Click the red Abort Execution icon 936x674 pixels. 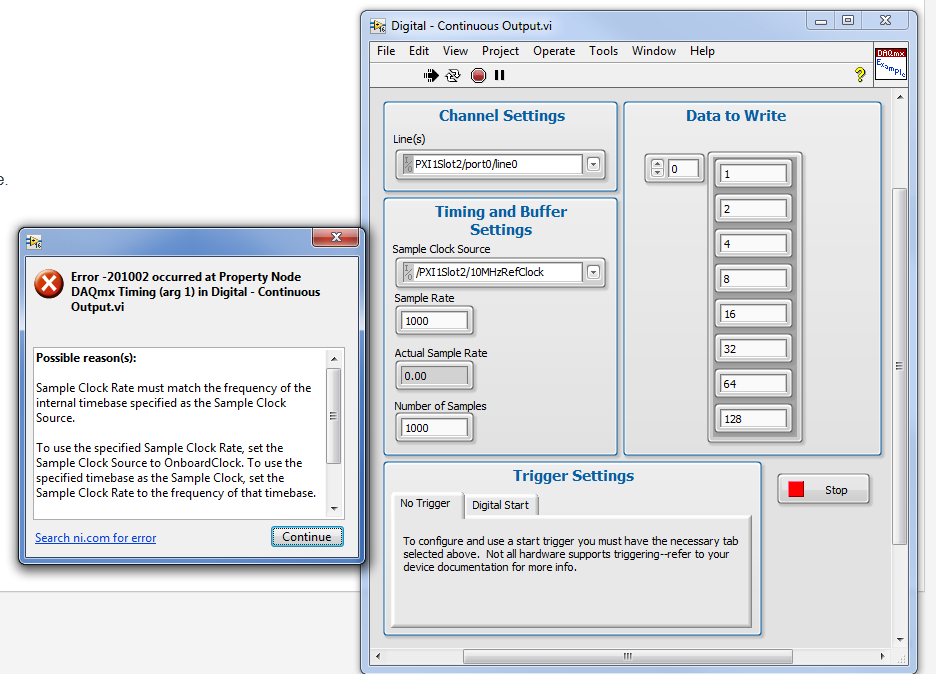(x=478, y=75)
